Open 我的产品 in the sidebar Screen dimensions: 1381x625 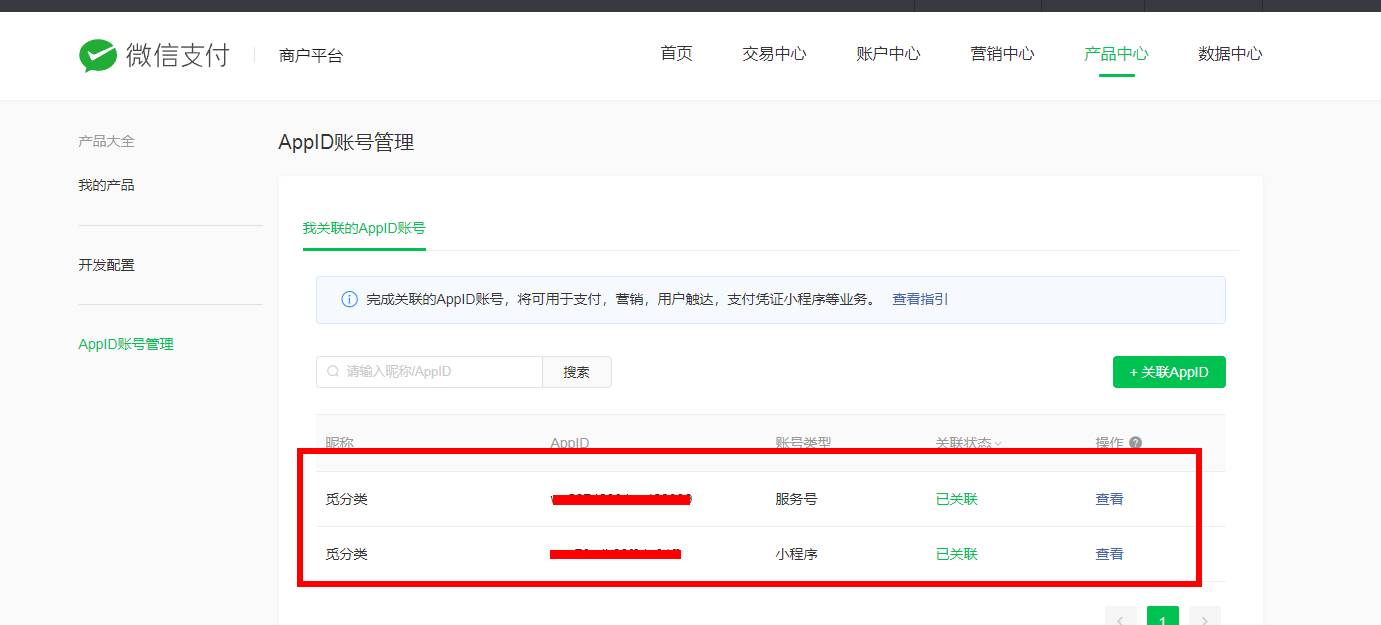click(106, 185)
